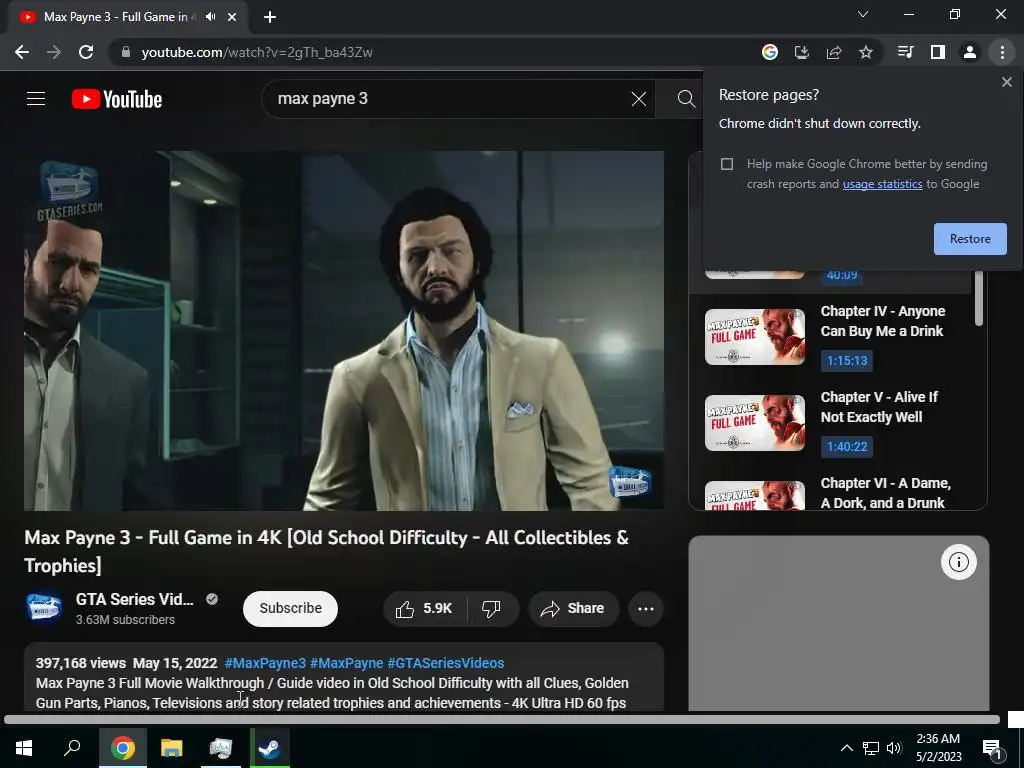Open Chapter IV thumbnail in playlist
The height and width of the screenshot is (768, 1024).
coord(755,337)
